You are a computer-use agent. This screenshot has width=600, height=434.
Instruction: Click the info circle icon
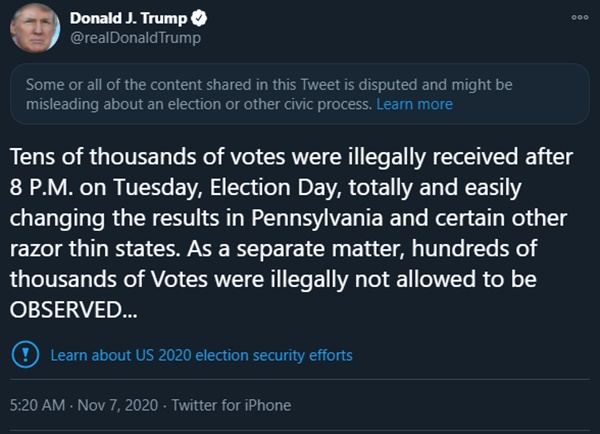[26, 354]
